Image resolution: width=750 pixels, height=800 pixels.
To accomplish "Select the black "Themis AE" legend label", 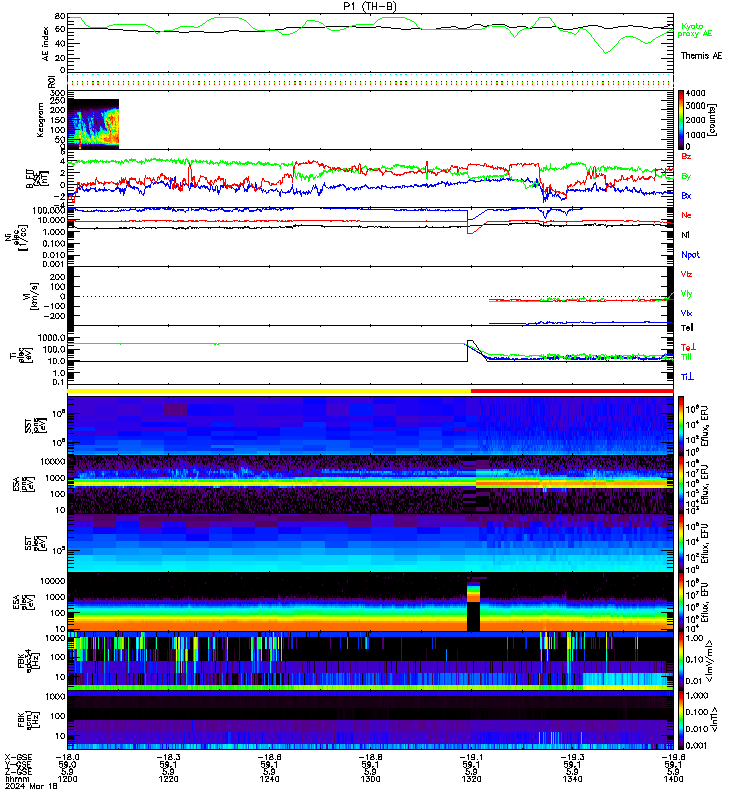I will [701, 56].
